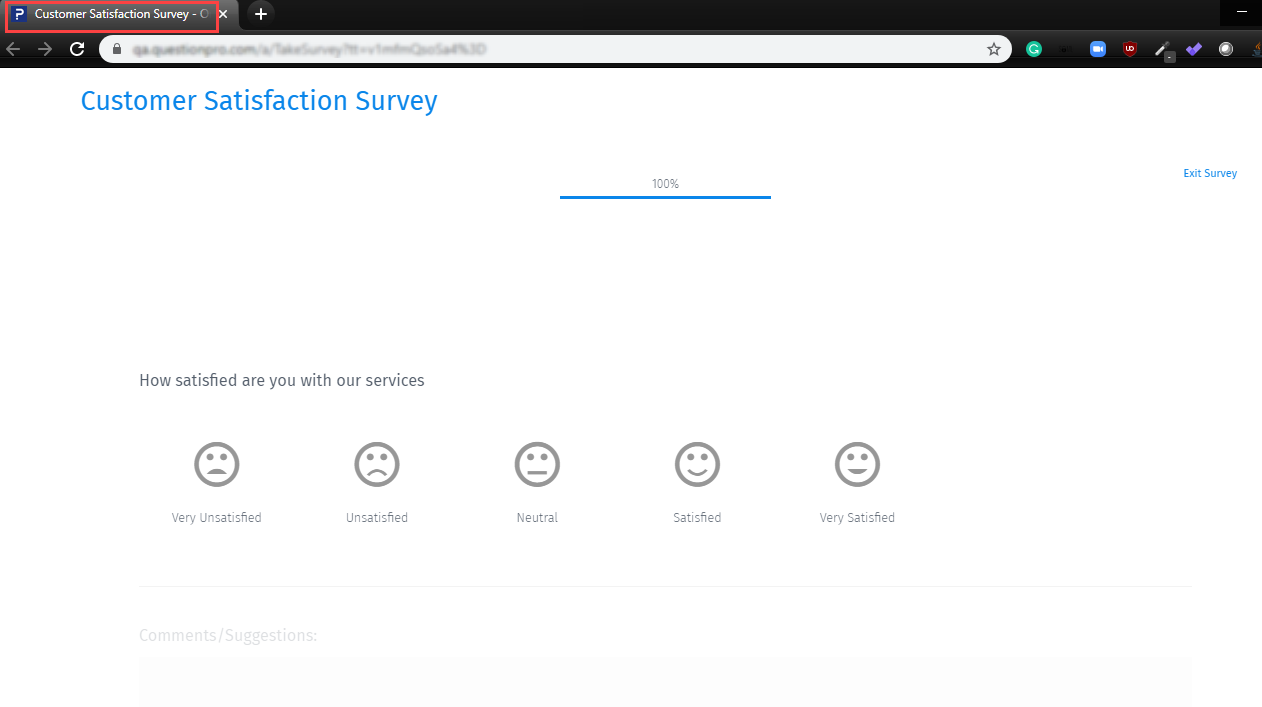Open the uBlock Origin extension
Image resolution: width=1262 pixels, height=707 pixels.
tap(1130, 48)
